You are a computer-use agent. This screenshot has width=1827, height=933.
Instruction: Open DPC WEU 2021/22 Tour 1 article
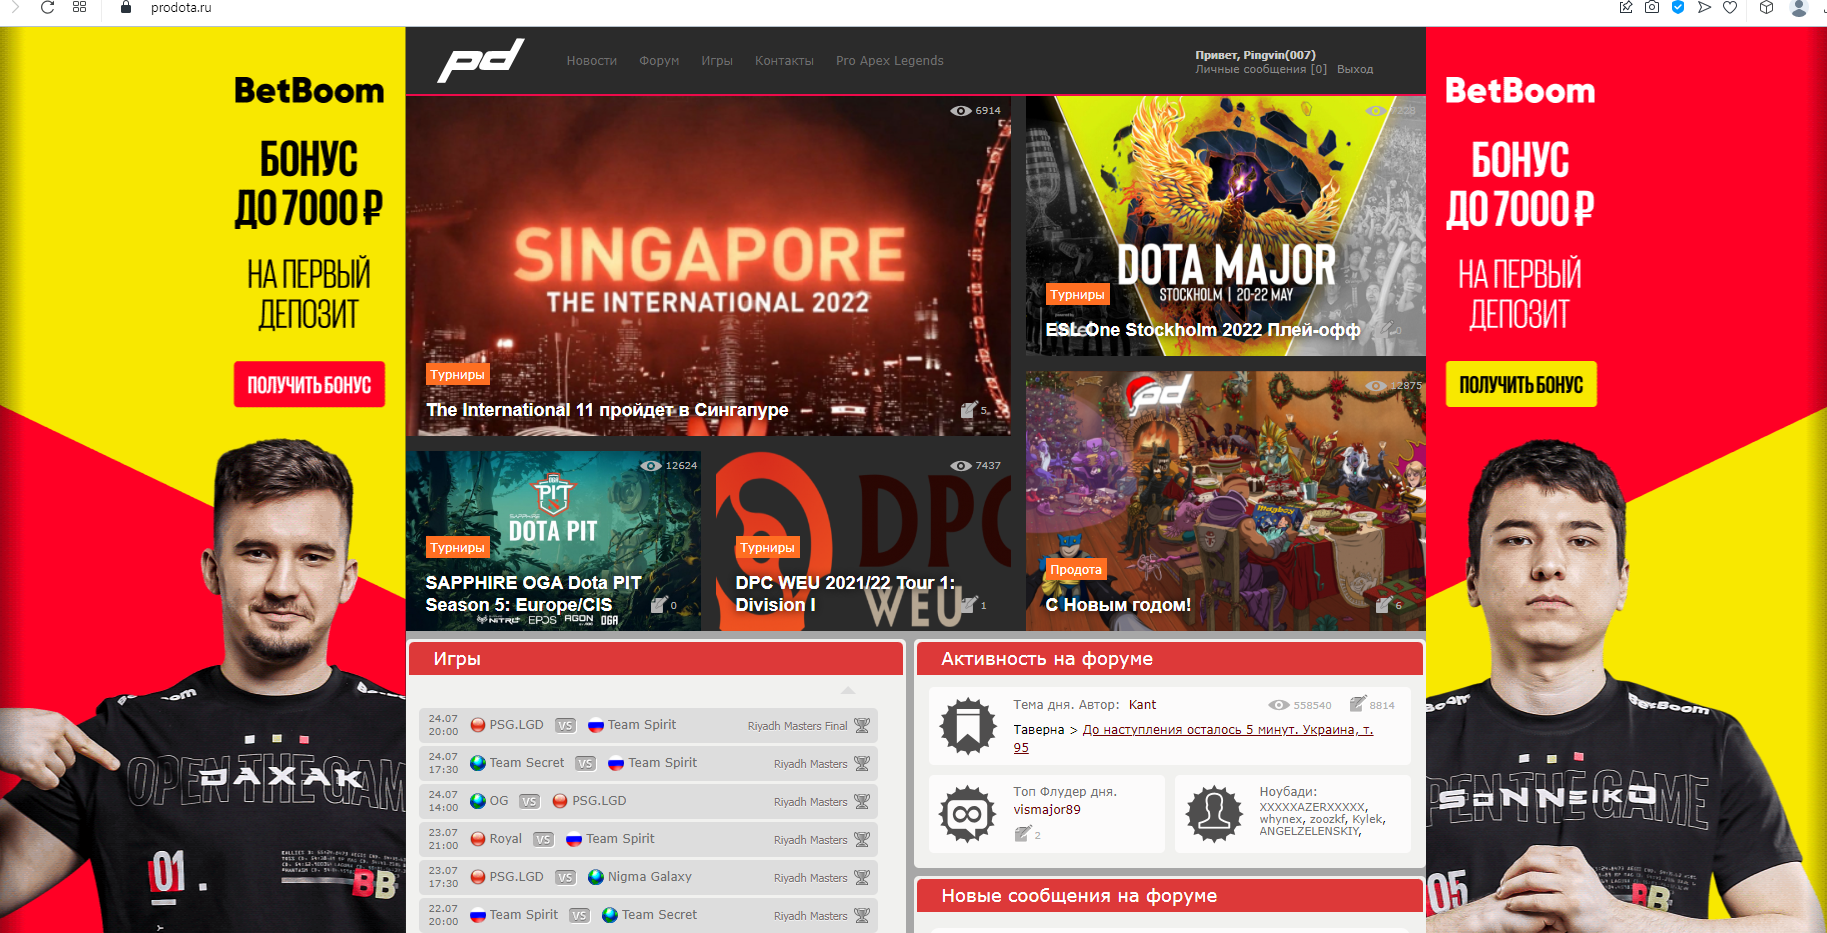pyautogui.click(x=845, y=594)
